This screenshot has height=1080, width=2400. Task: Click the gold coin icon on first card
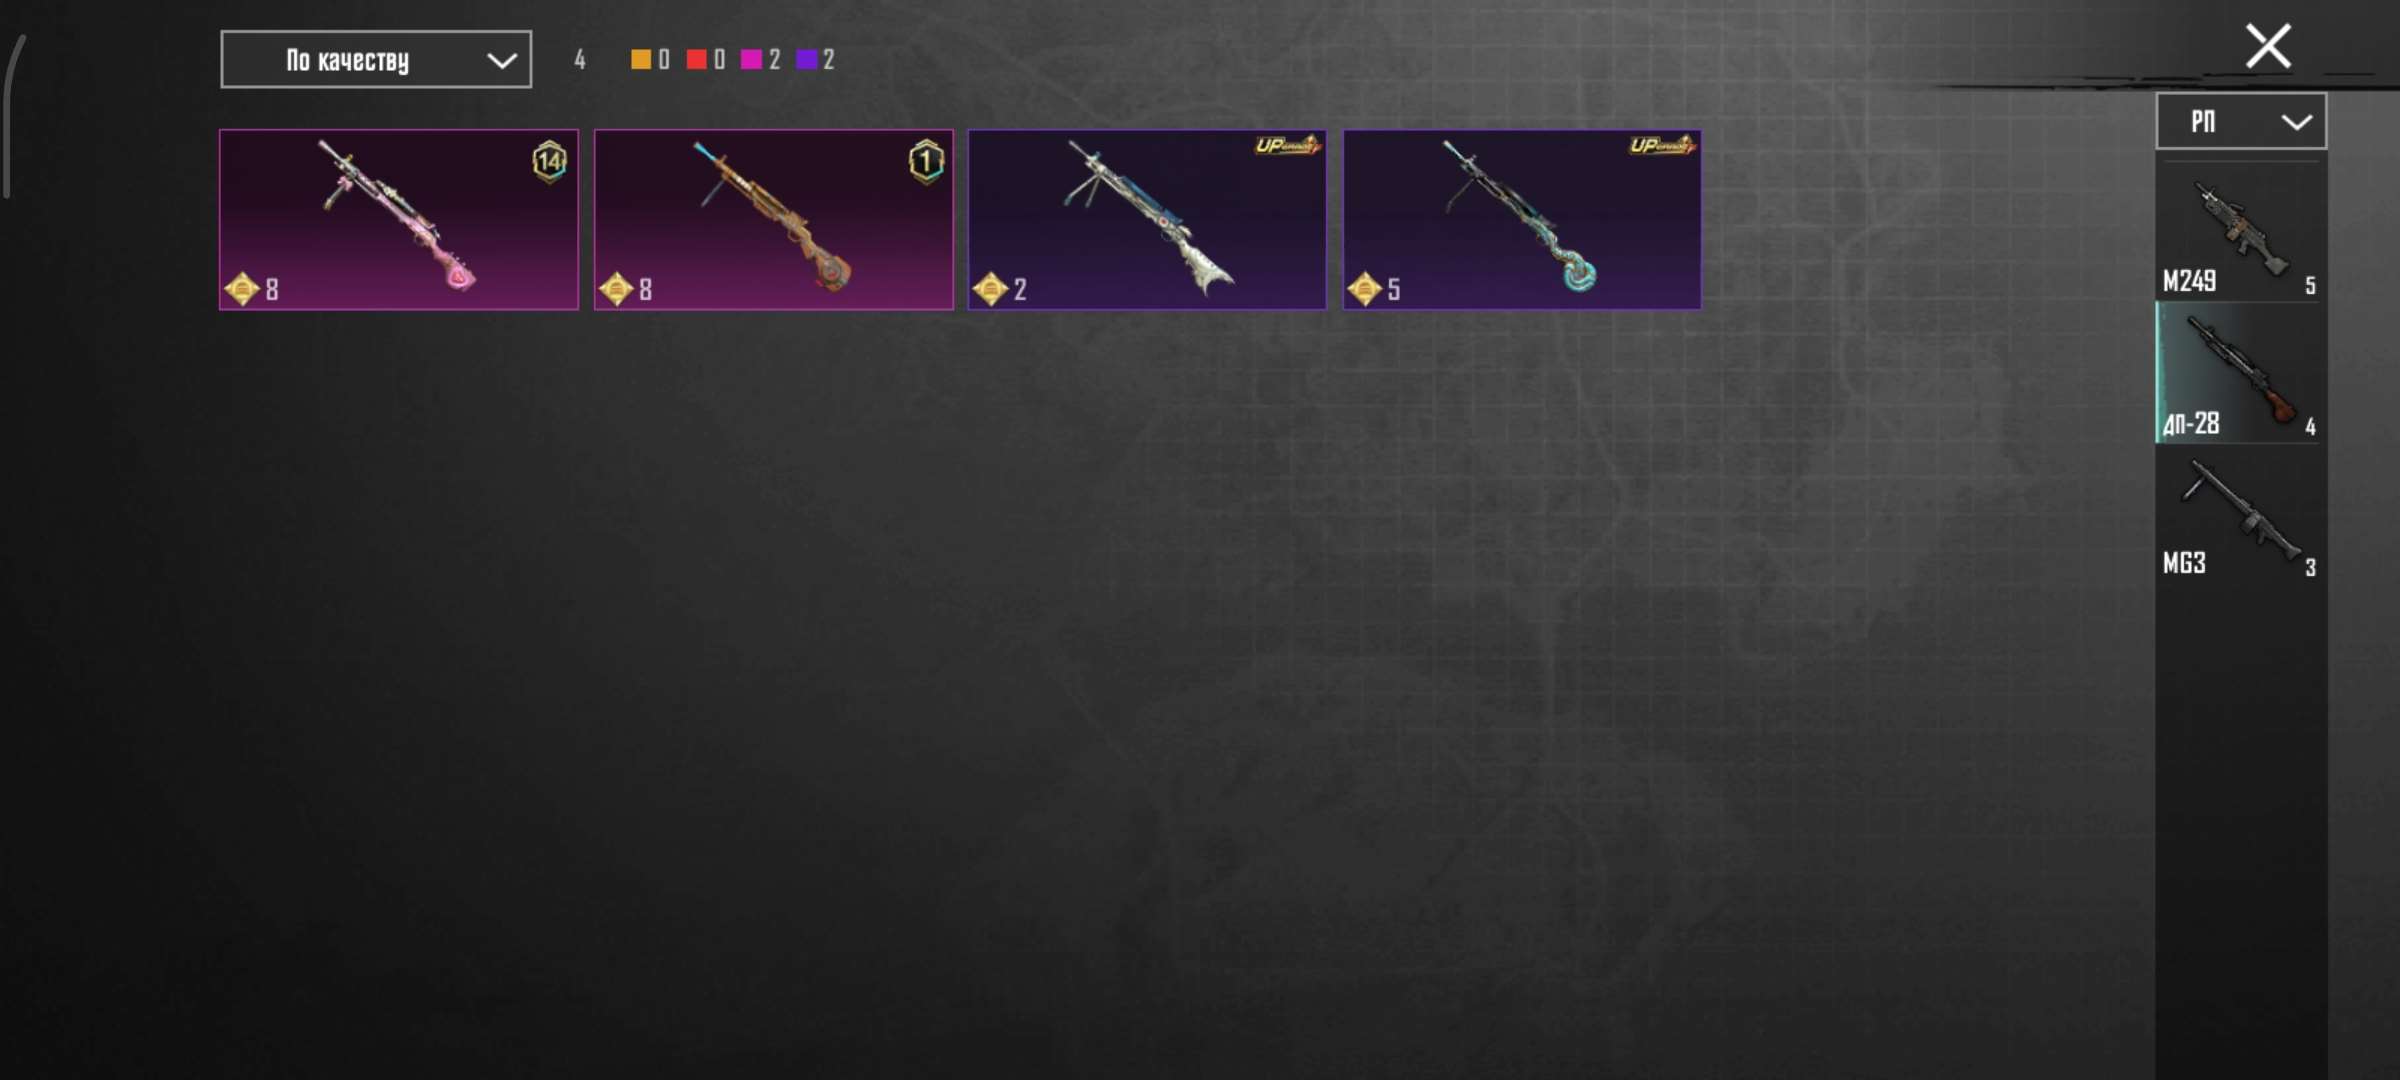tap(242, 289)
